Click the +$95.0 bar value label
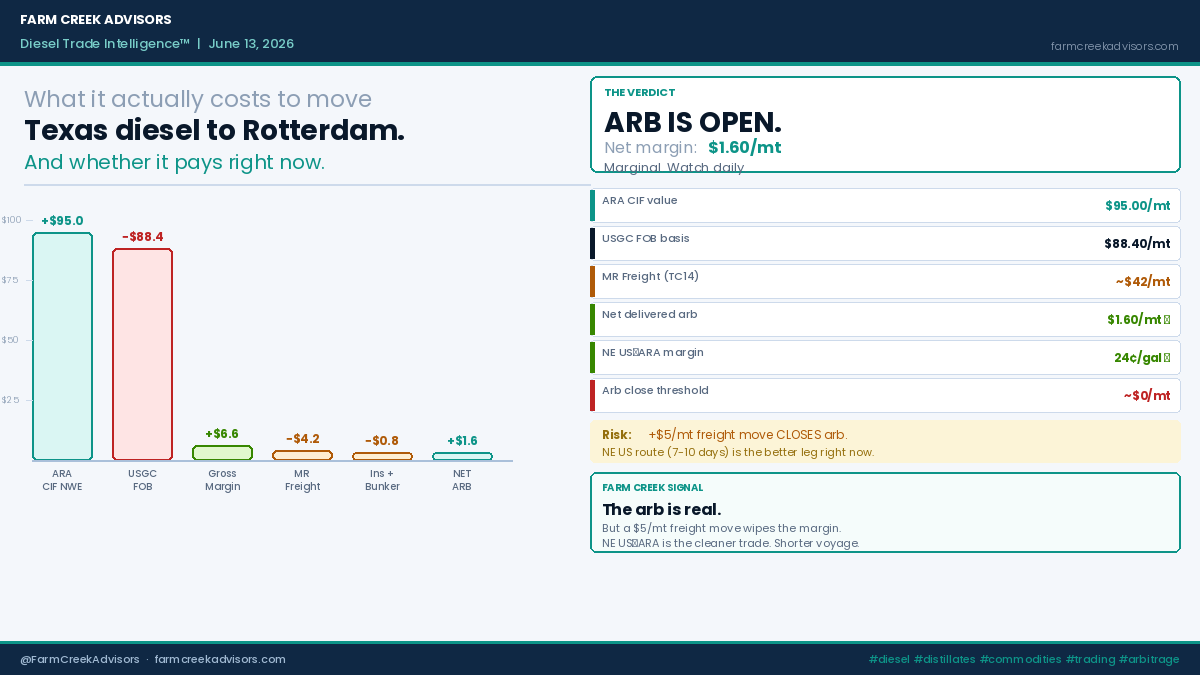This screenshot has height=675, width=1200. pos(62,221)
